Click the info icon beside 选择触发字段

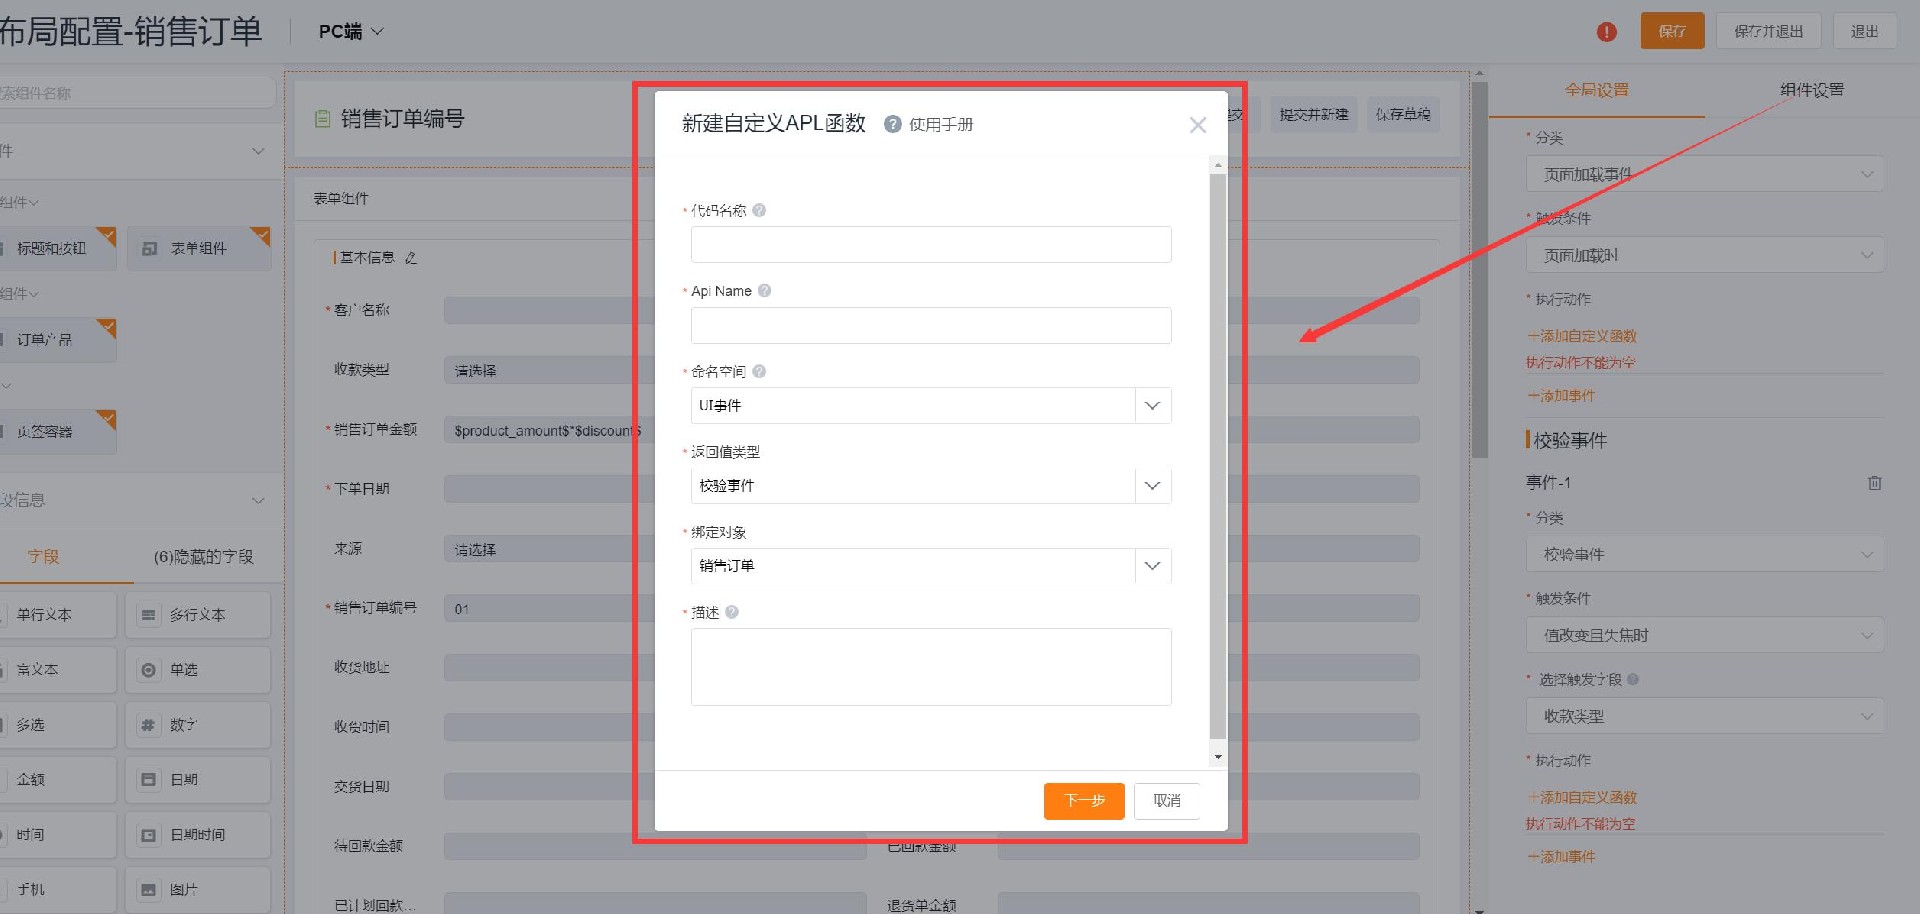tap(1633, 679)
